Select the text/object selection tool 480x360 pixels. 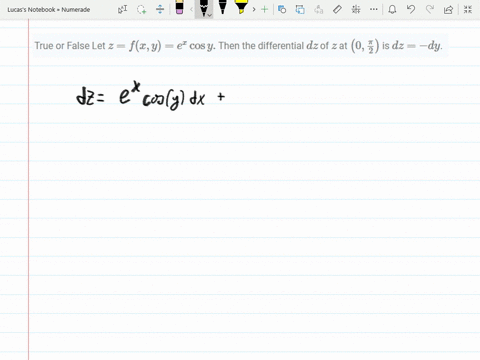tap(122, 9)
